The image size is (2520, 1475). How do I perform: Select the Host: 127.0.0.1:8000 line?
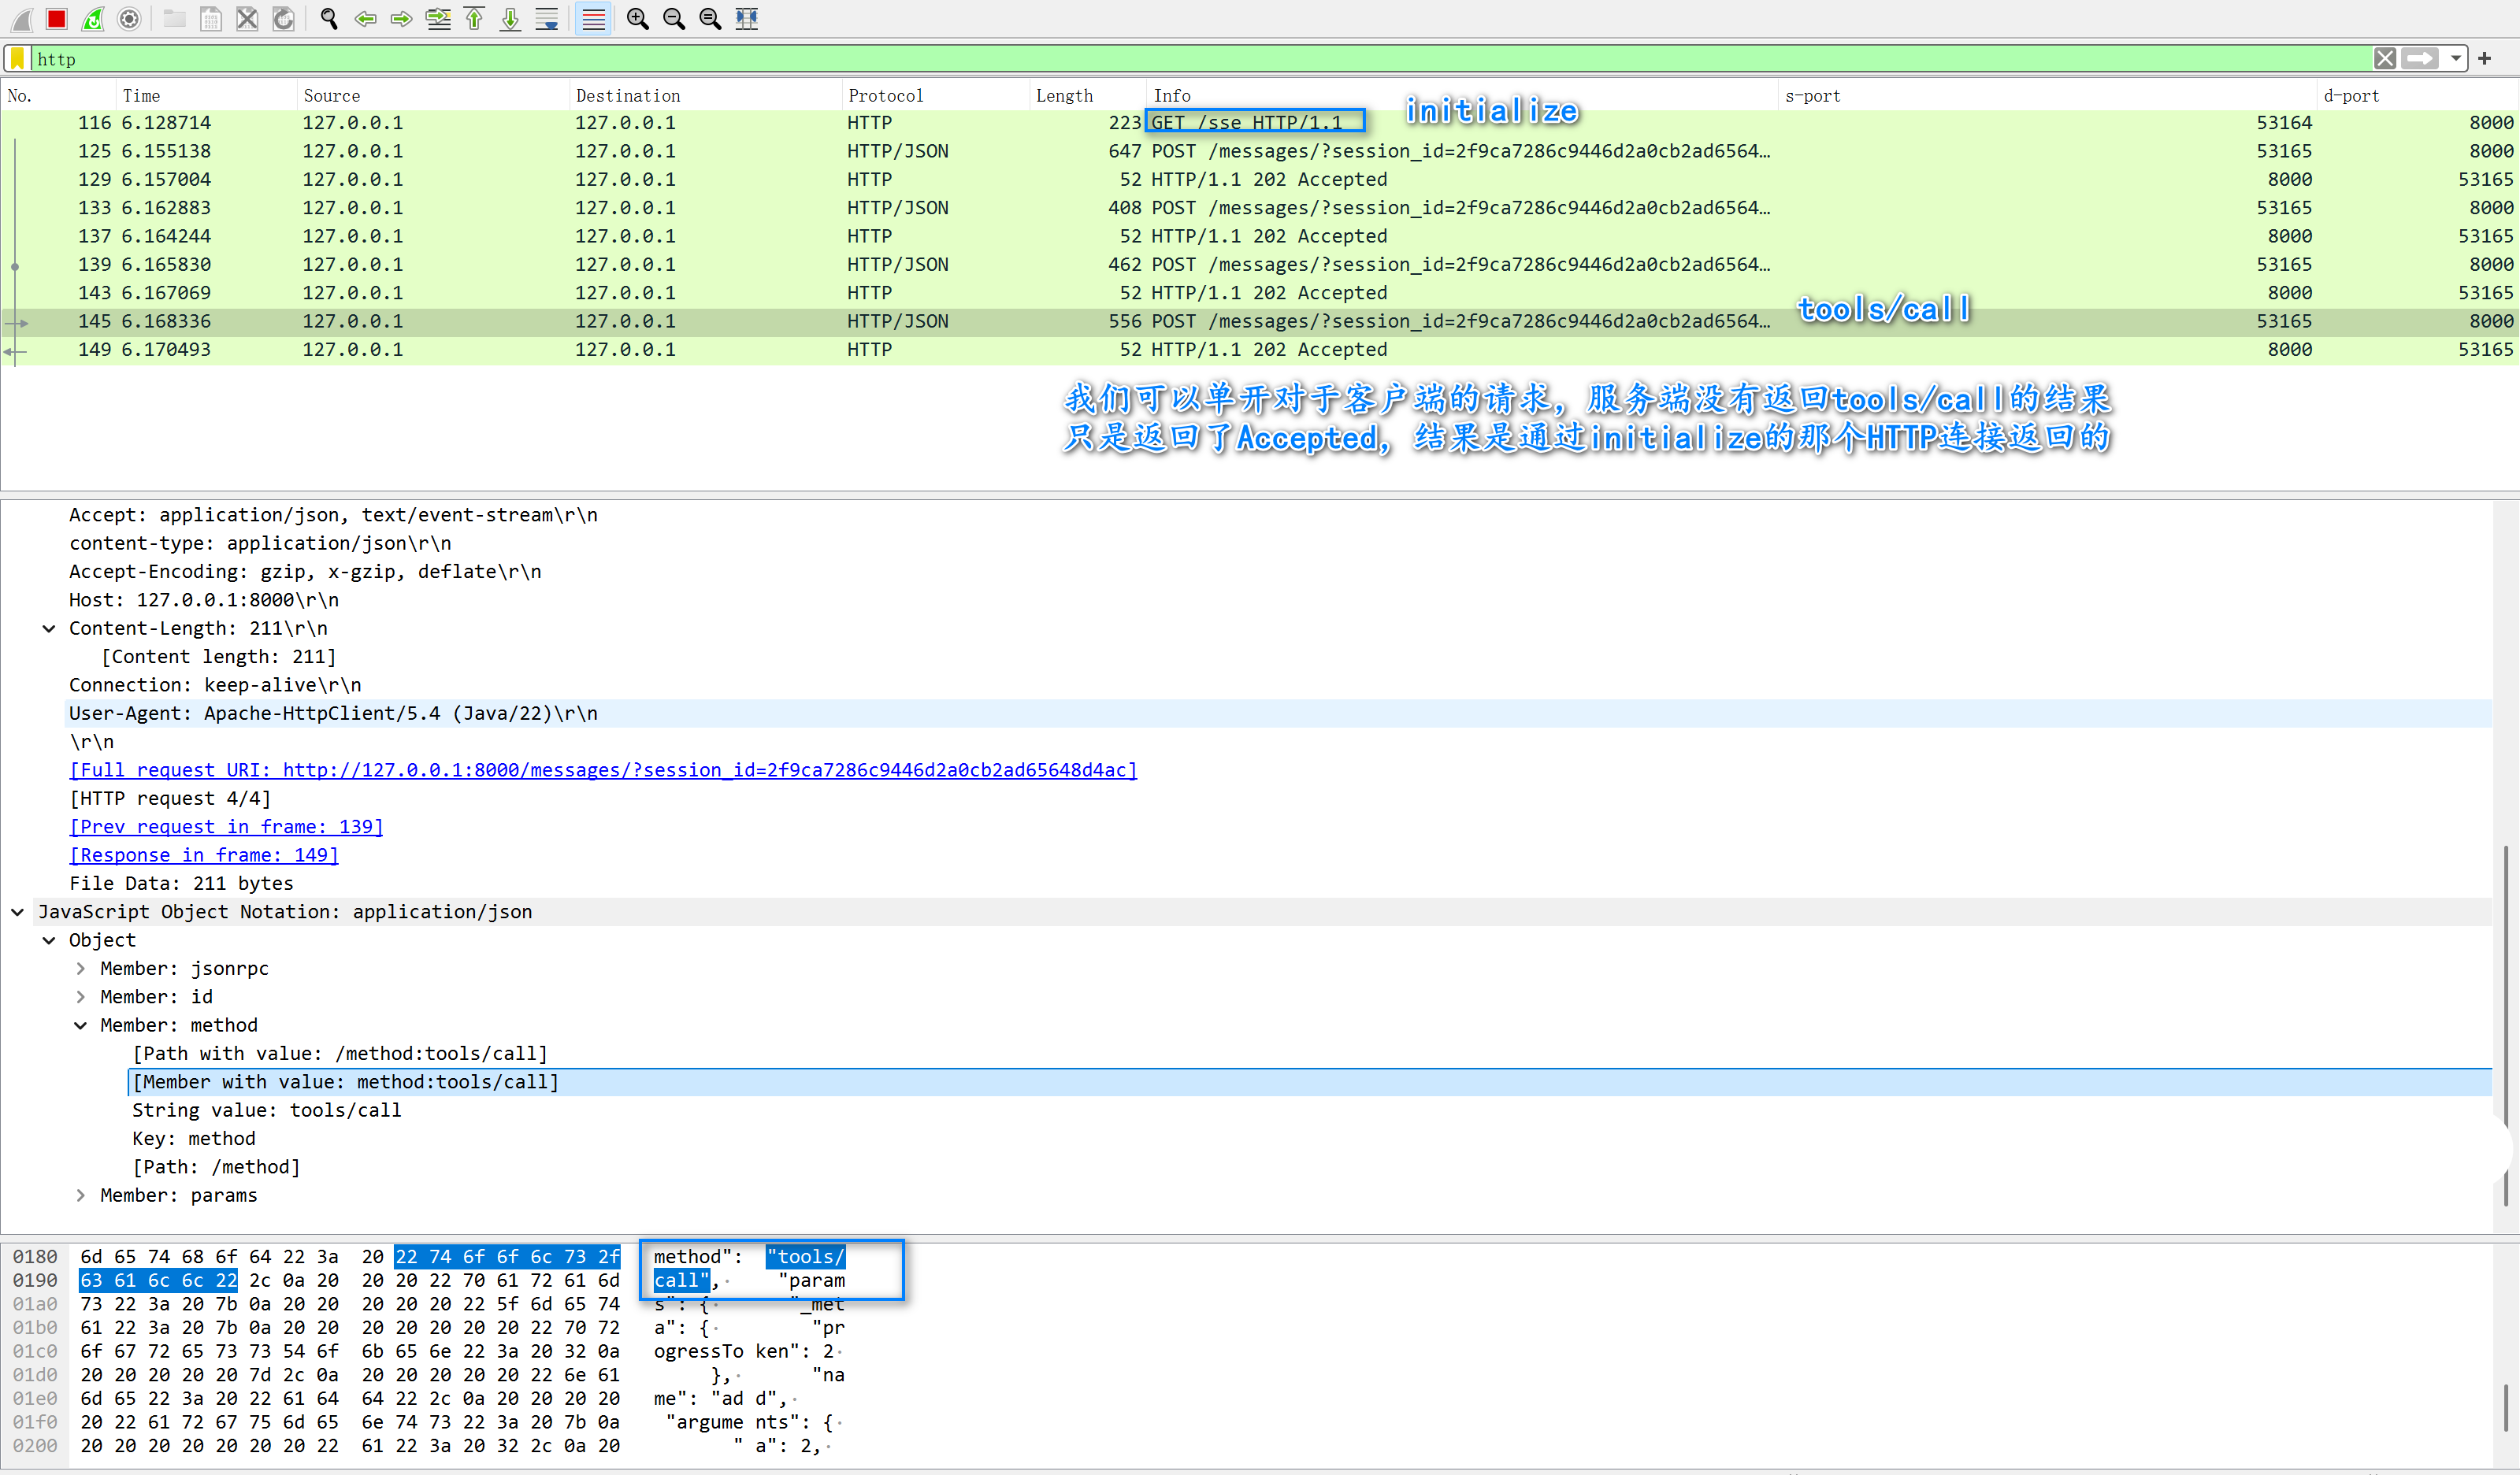pos(204,600)
